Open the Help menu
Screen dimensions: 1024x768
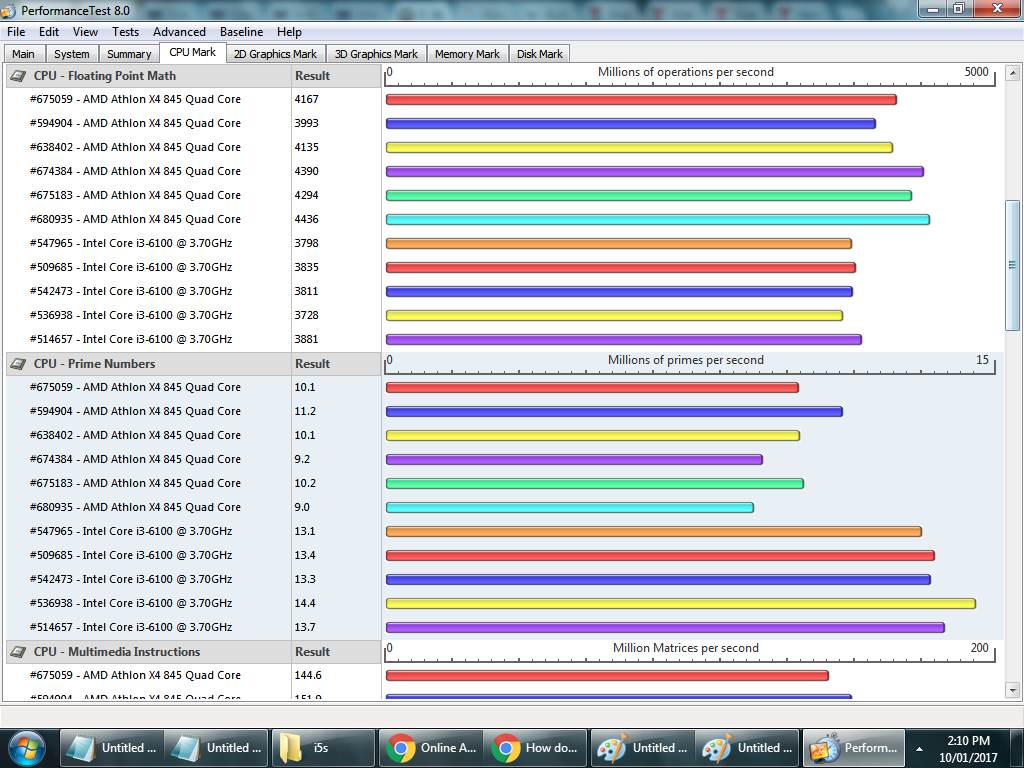point(289,32)
